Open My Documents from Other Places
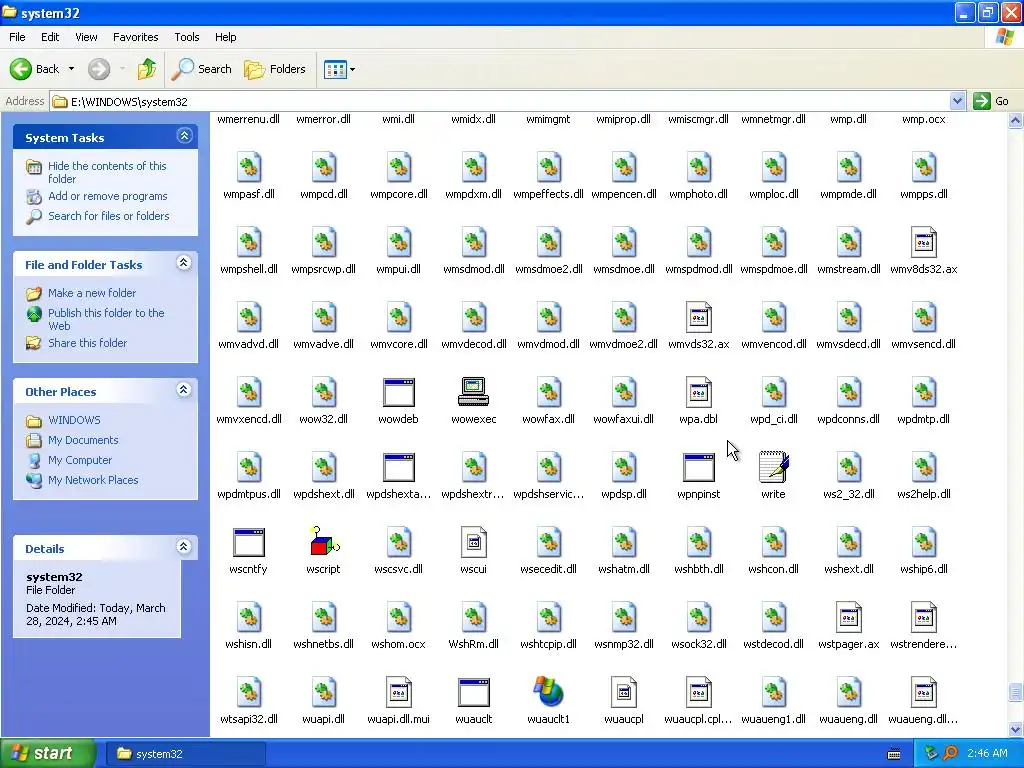The height and width of the screenshot is (768, 1024). click(83, 440)
